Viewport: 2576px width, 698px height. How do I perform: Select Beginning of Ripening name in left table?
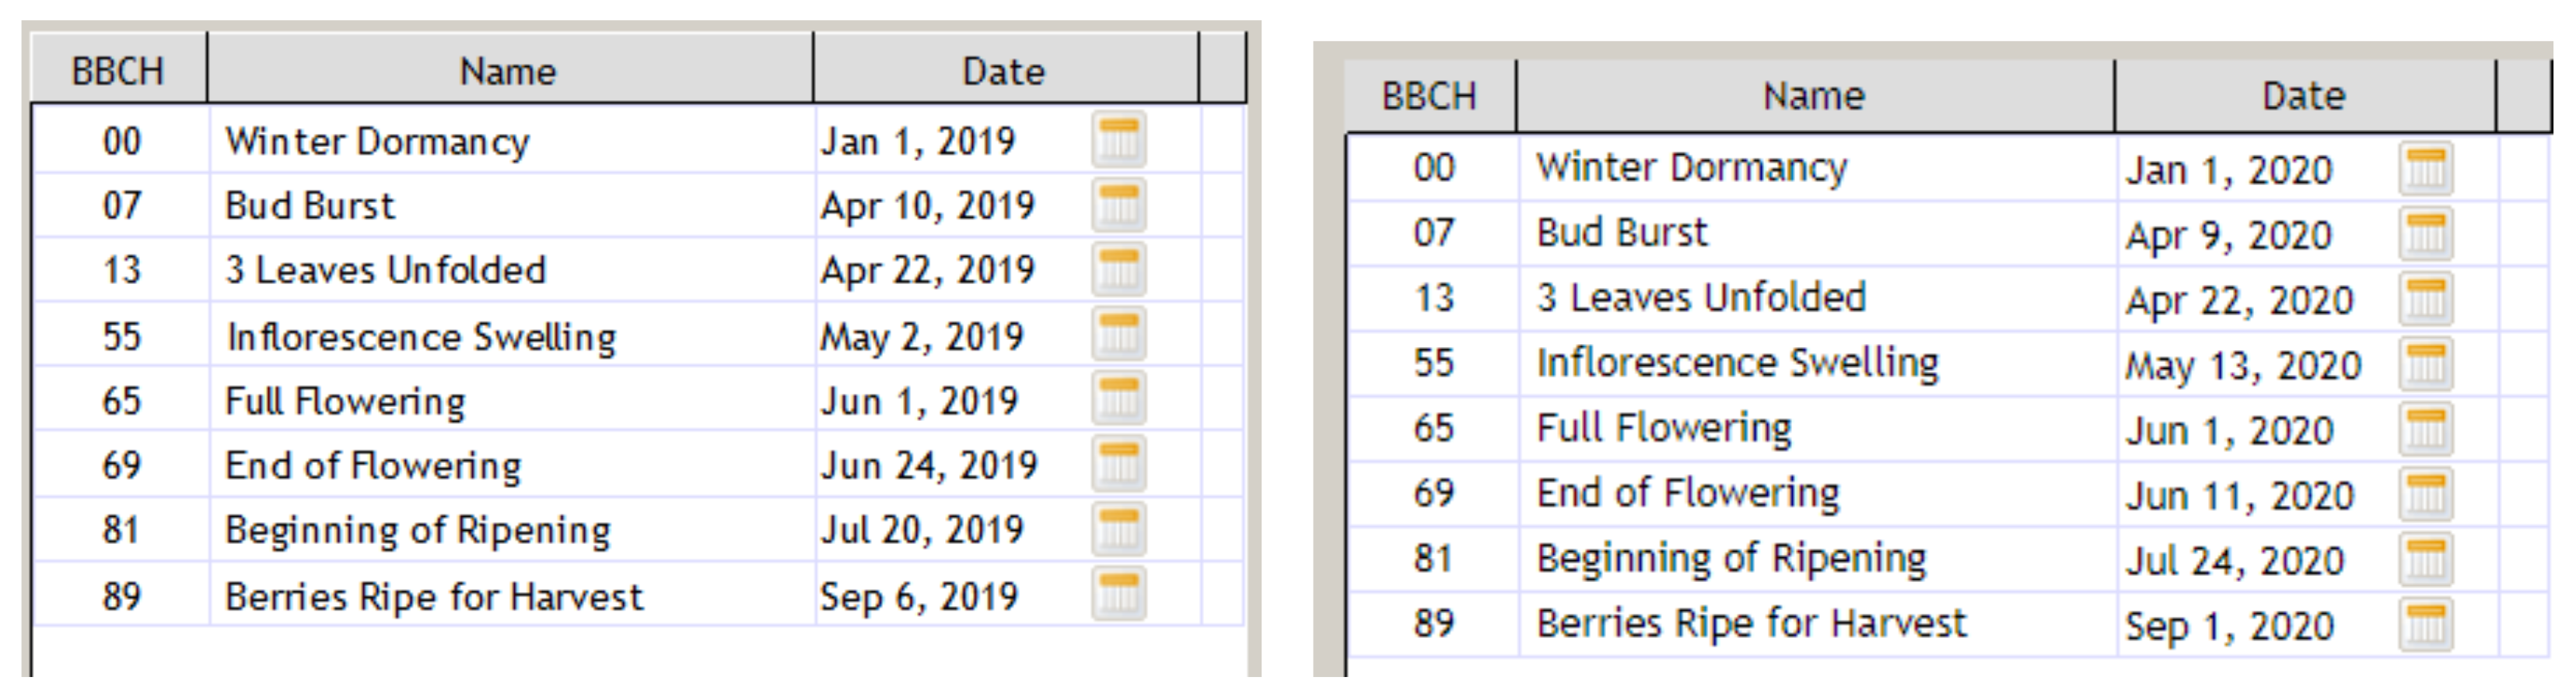pyautogui.click(x=417, y=530)
